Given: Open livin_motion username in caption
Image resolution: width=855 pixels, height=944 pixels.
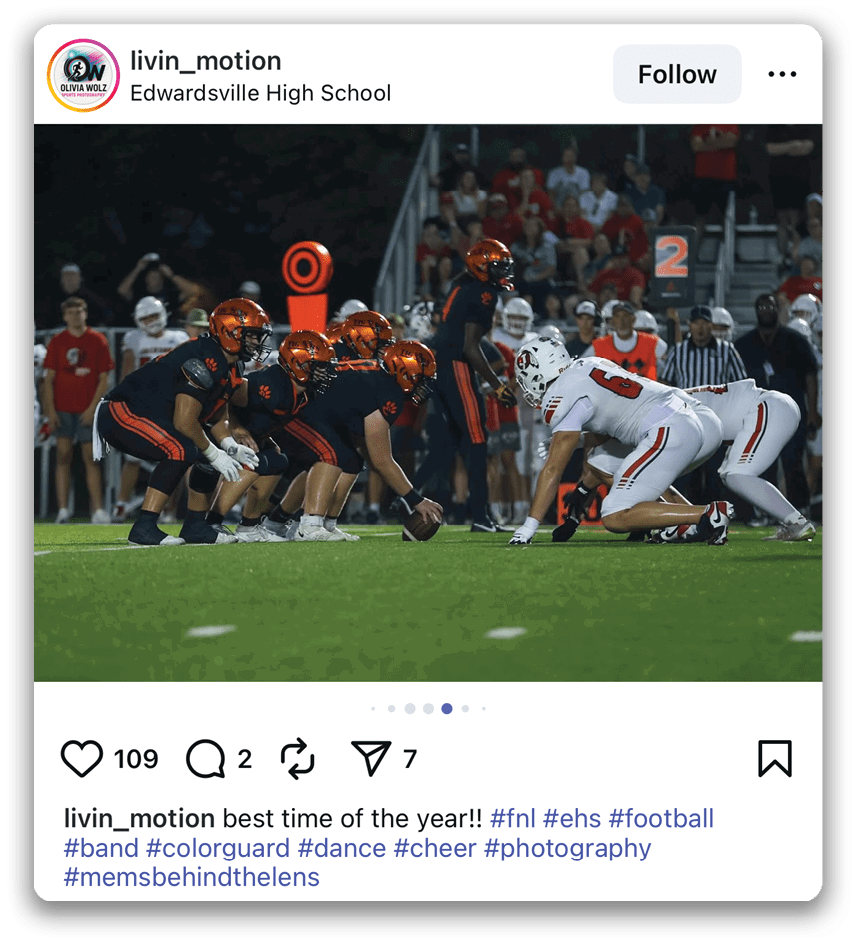Looking at the screenshot, I should coord(139,819).
